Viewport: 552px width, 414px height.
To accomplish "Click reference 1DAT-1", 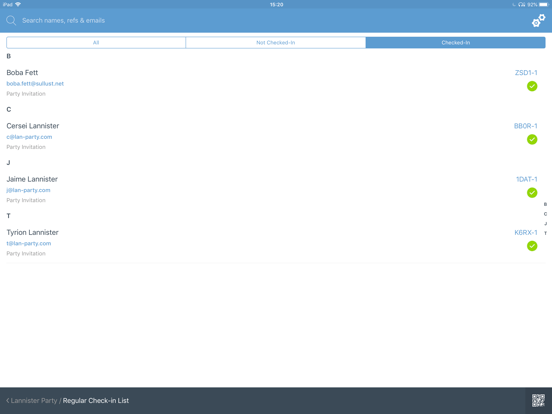I will [x=527, y=179].
